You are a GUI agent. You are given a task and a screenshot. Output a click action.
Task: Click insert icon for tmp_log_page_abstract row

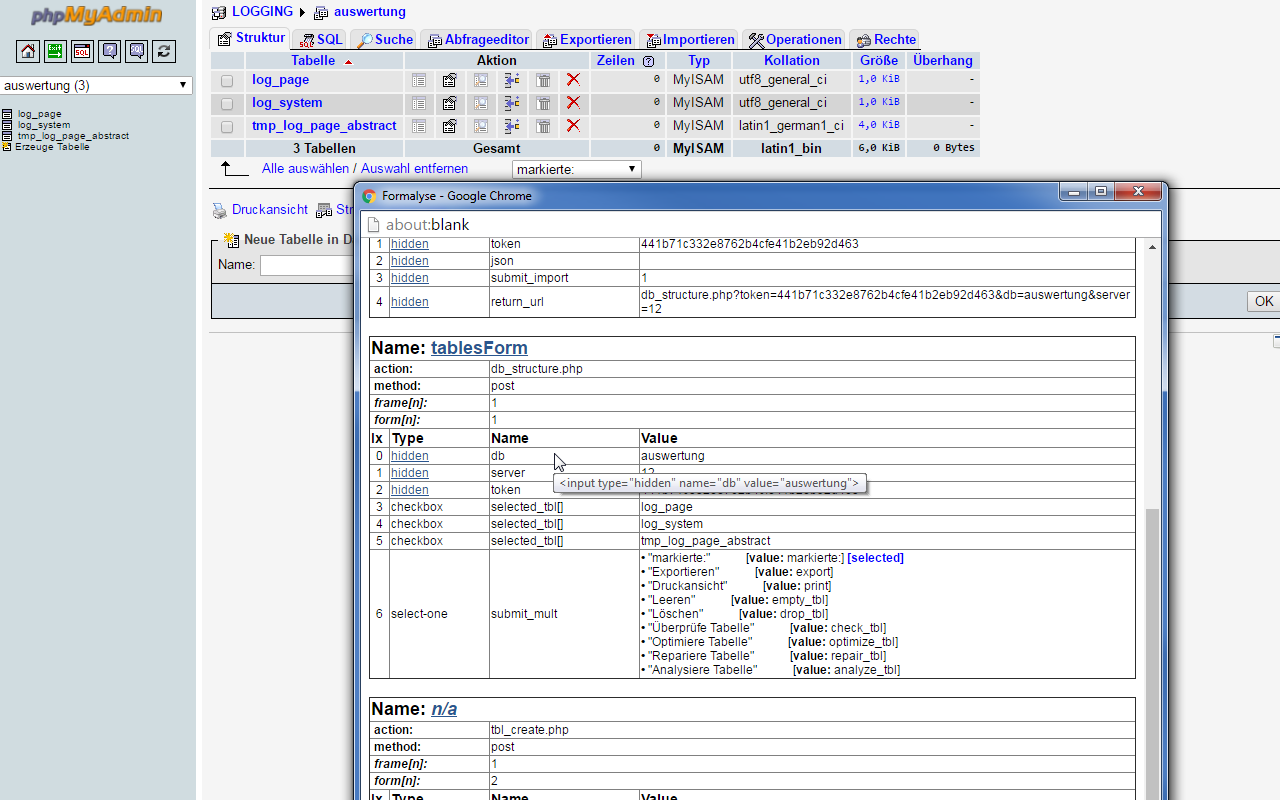(512, 126)
